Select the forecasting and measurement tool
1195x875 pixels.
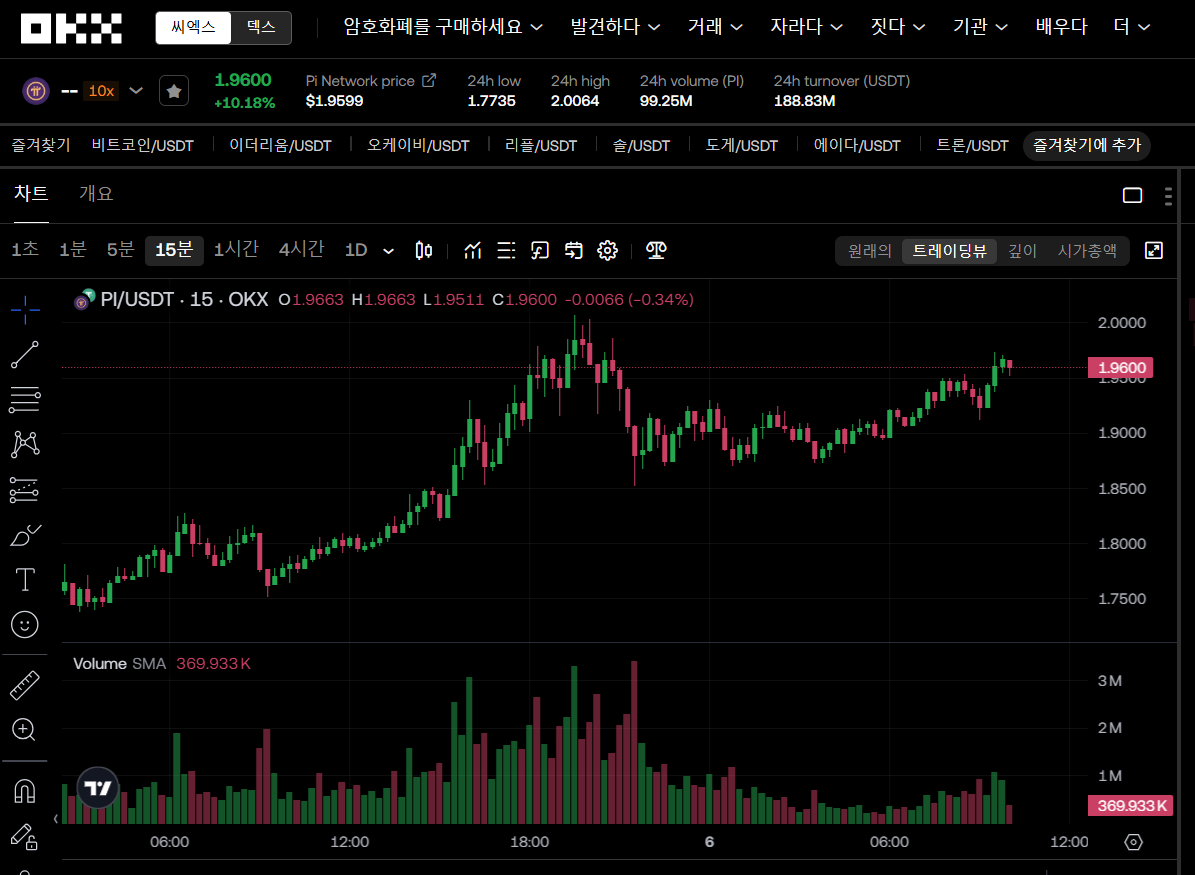pos(25,490)
